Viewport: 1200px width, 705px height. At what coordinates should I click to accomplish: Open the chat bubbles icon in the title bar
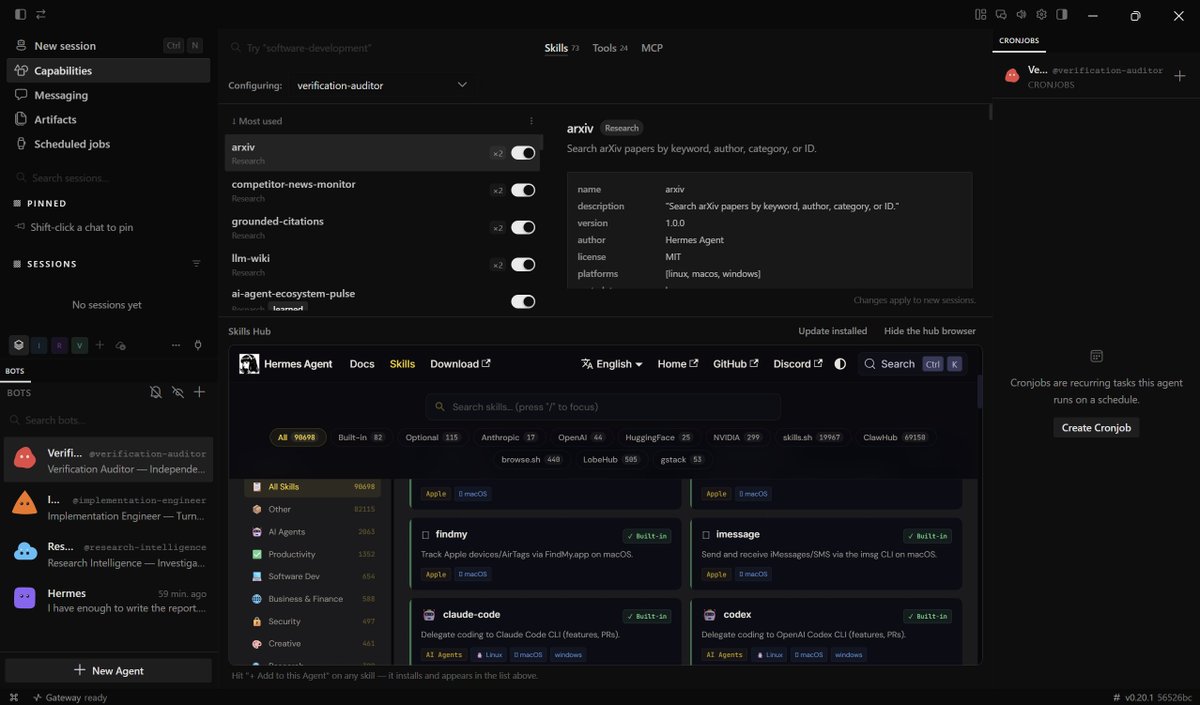[x=1001, y=15]
